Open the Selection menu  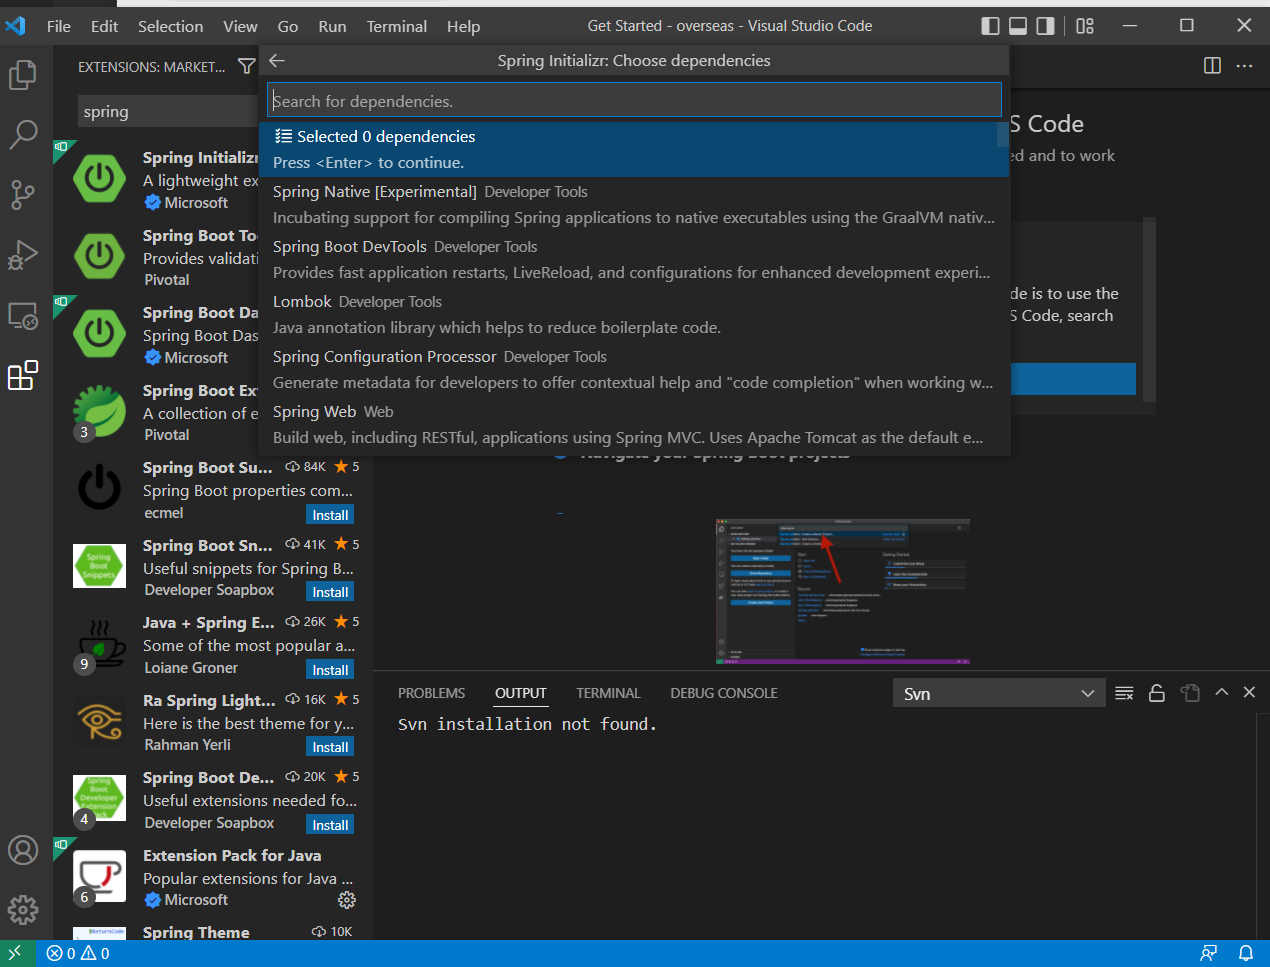[170, 26]
